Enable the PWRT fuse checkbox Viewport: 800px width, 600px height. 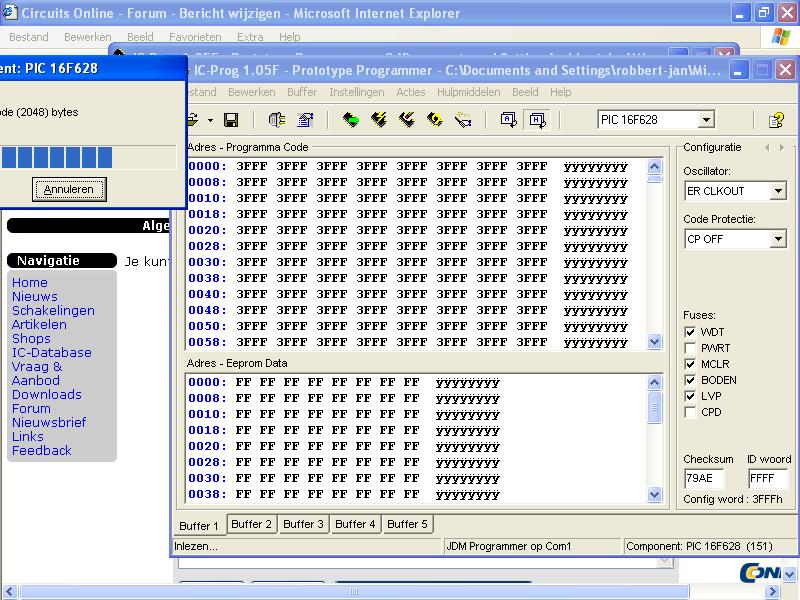(x=690, y=348)
